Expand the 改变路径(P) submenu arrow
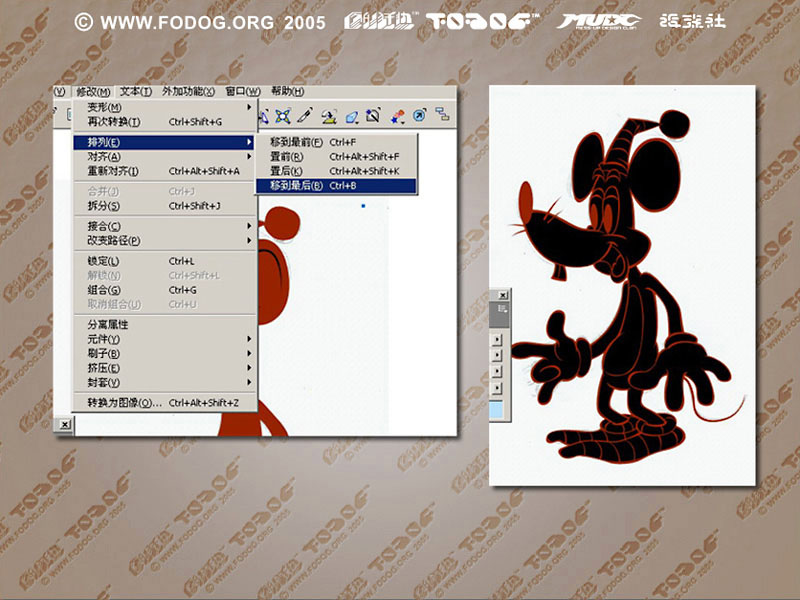The height and width of the screenshot is (600, 800). point(249,240)
